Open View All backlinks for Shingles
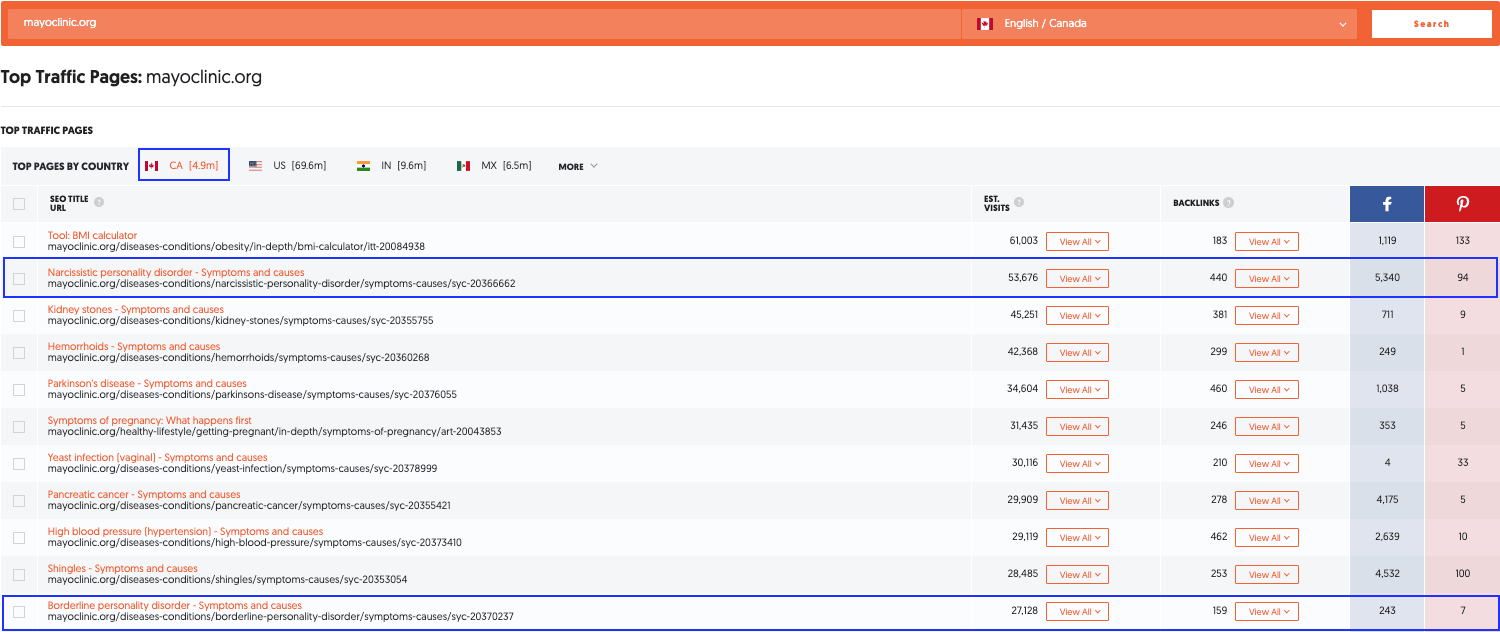This screenshot has height=632, width=1500. pos(1266,574)
